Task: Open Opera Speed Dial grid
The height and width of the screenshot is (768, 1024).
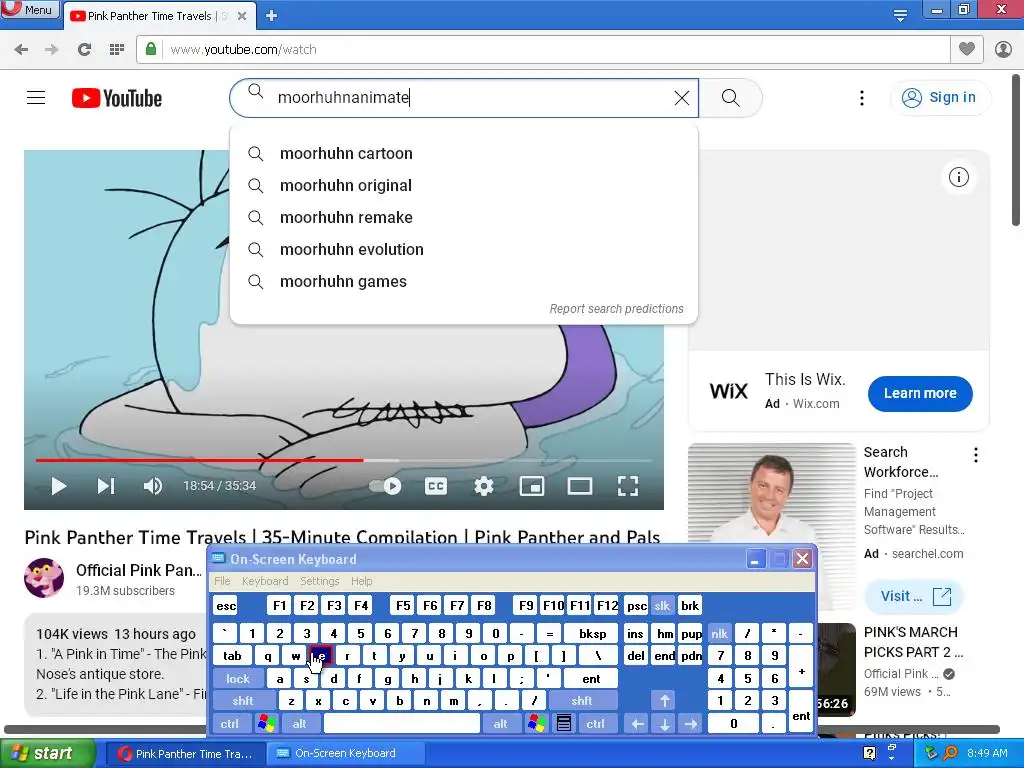Action: (x=116, y=50)
